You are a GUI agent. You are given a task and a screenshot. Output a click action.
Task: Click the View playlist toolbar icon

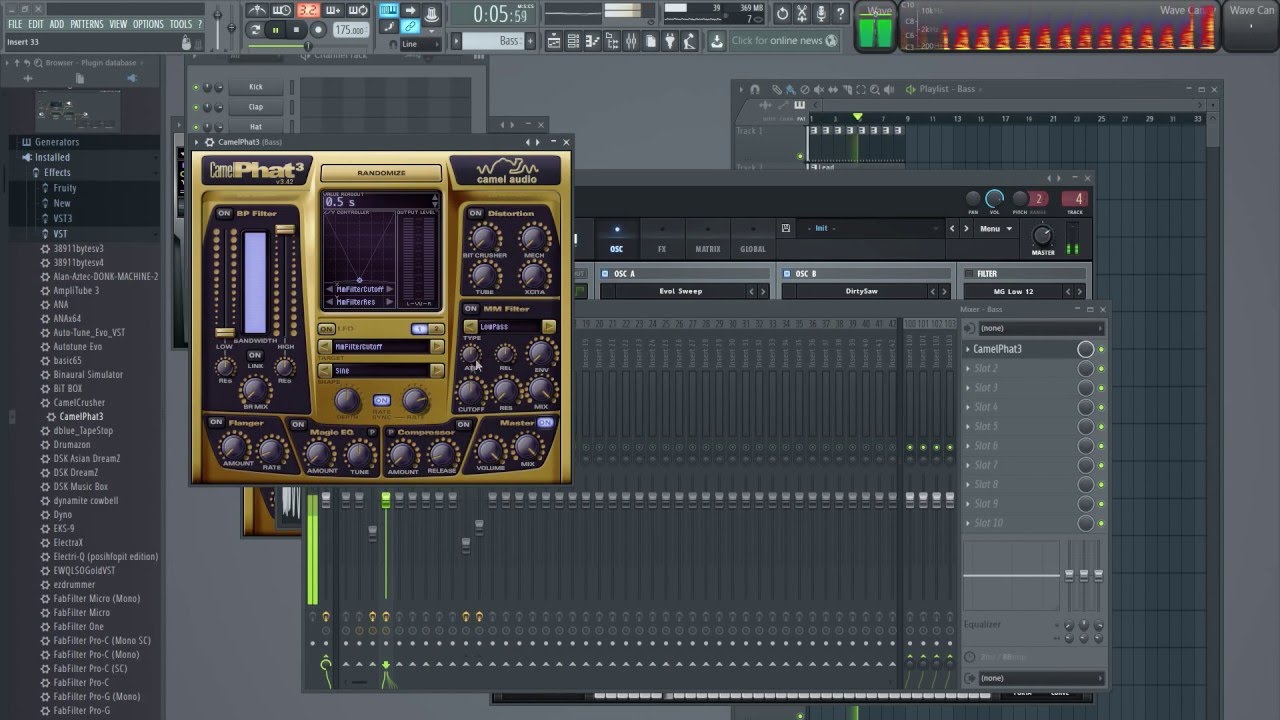click(554, 41)
